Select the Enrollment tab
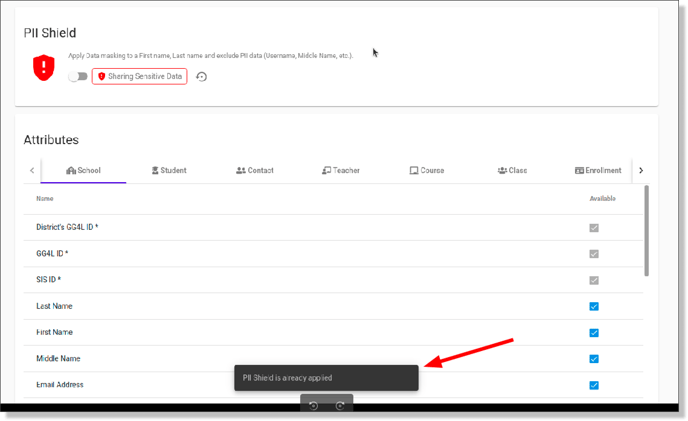This screenshot has height=421, width=688. 598,170
